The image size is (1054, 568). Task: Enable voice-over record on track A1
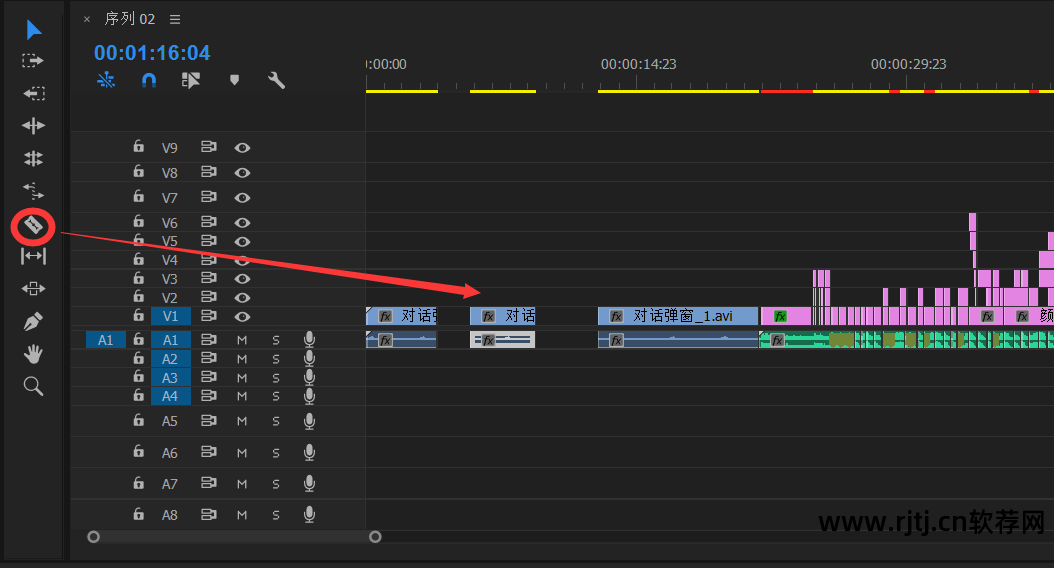pyautogui.click(x=309, y=339)
